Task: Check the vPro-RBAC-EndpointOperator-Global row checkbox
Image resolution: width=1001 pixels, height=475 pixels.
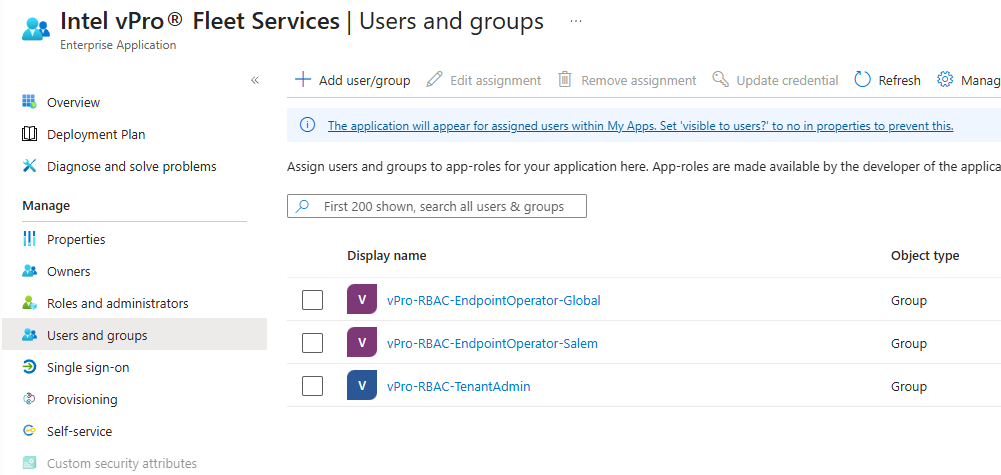Action: 312,299
